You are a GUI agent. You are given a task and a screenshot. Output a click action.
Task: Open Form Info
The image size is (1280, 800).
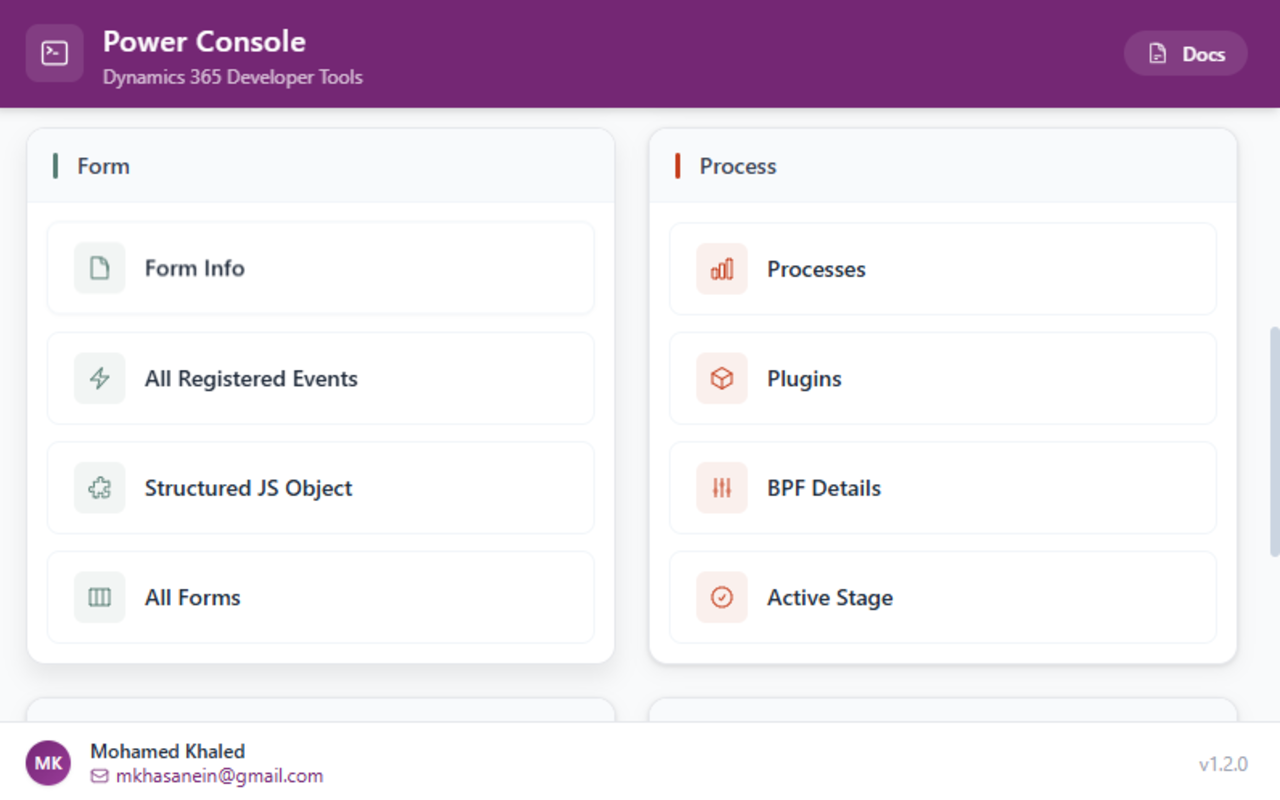321,268
